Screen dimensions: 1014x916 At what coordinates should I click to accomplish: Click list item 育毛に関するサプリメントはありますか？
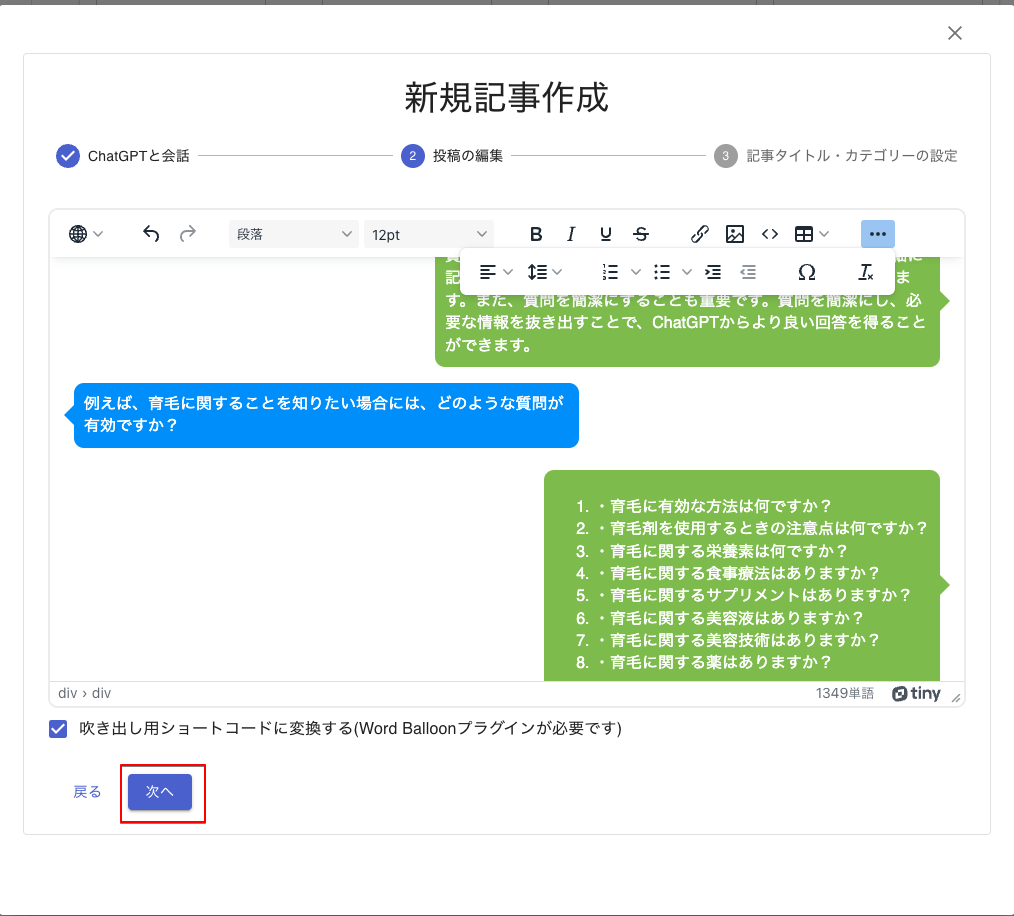tap(761, 595)
